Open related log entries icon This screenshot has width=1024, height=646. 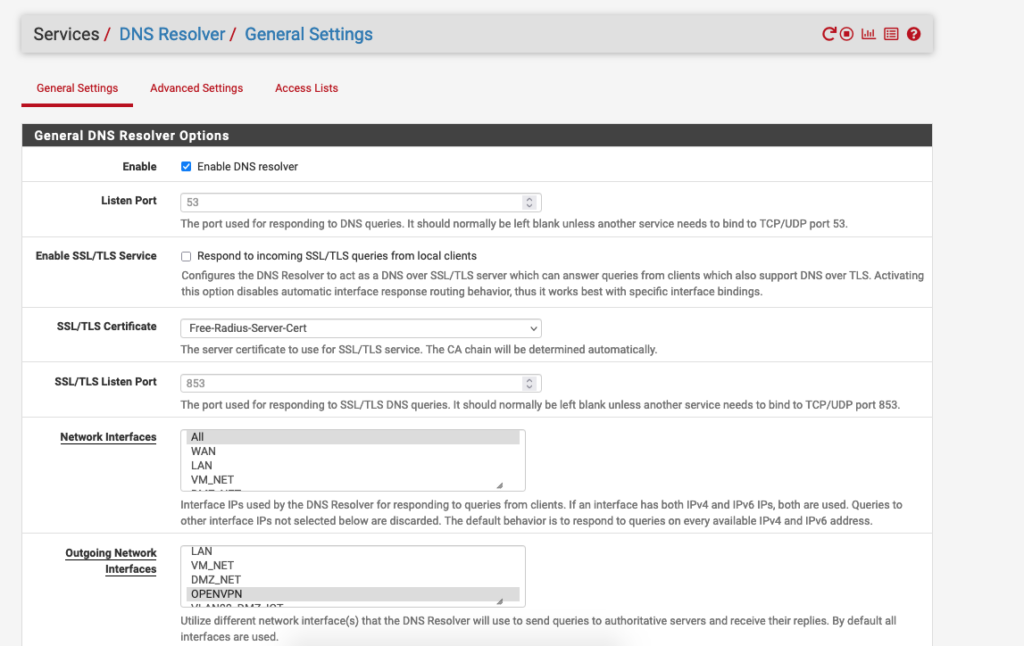tap(891, 34)
